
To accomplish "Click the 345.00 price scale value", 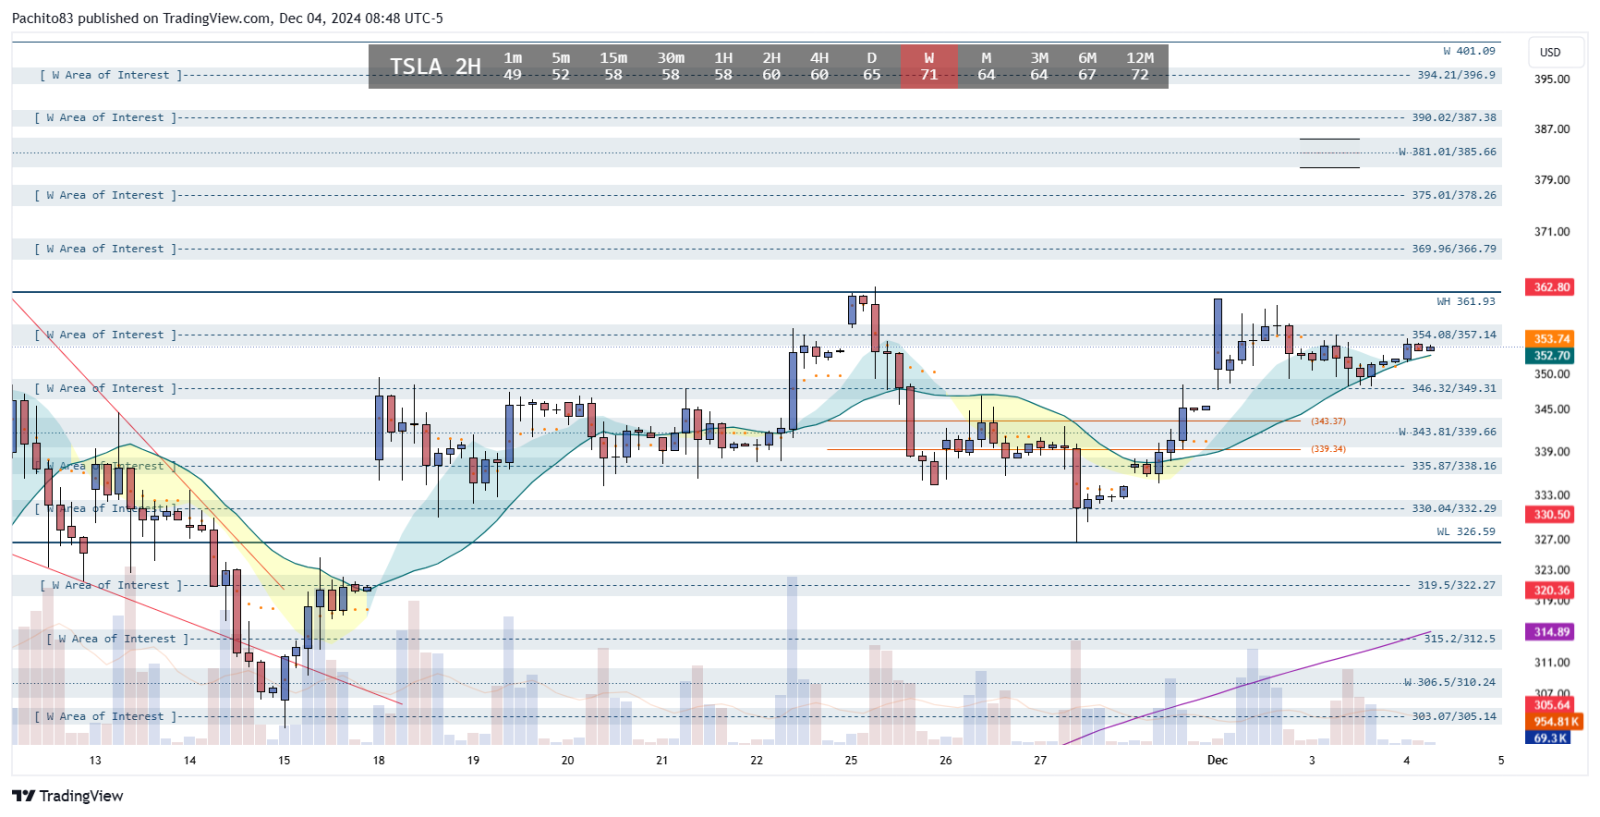I will (1552, 409).
